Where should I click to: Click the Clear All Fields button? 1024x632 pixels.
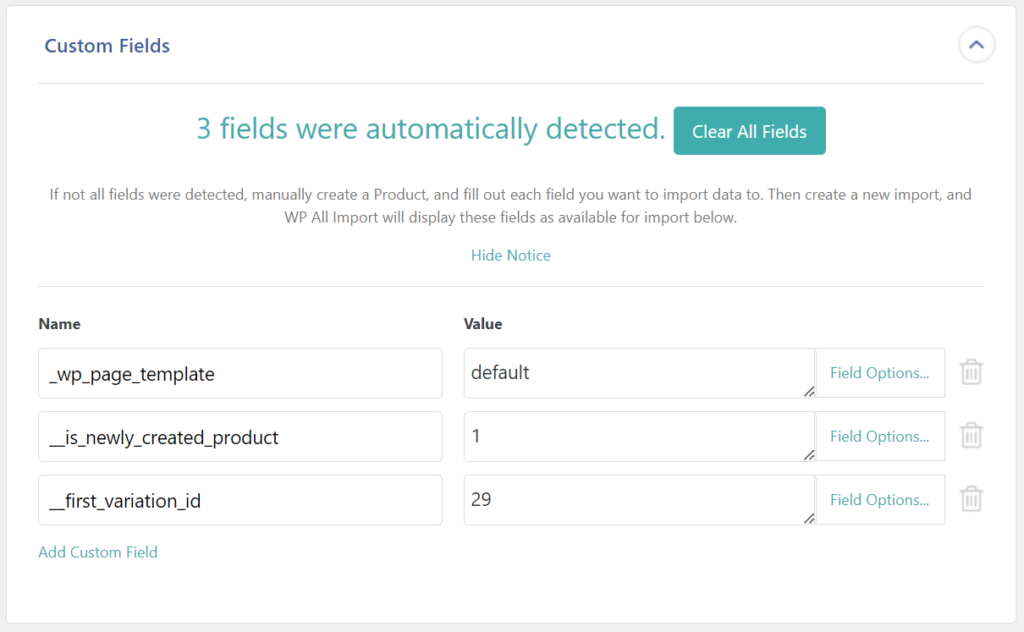click(749, 131)
